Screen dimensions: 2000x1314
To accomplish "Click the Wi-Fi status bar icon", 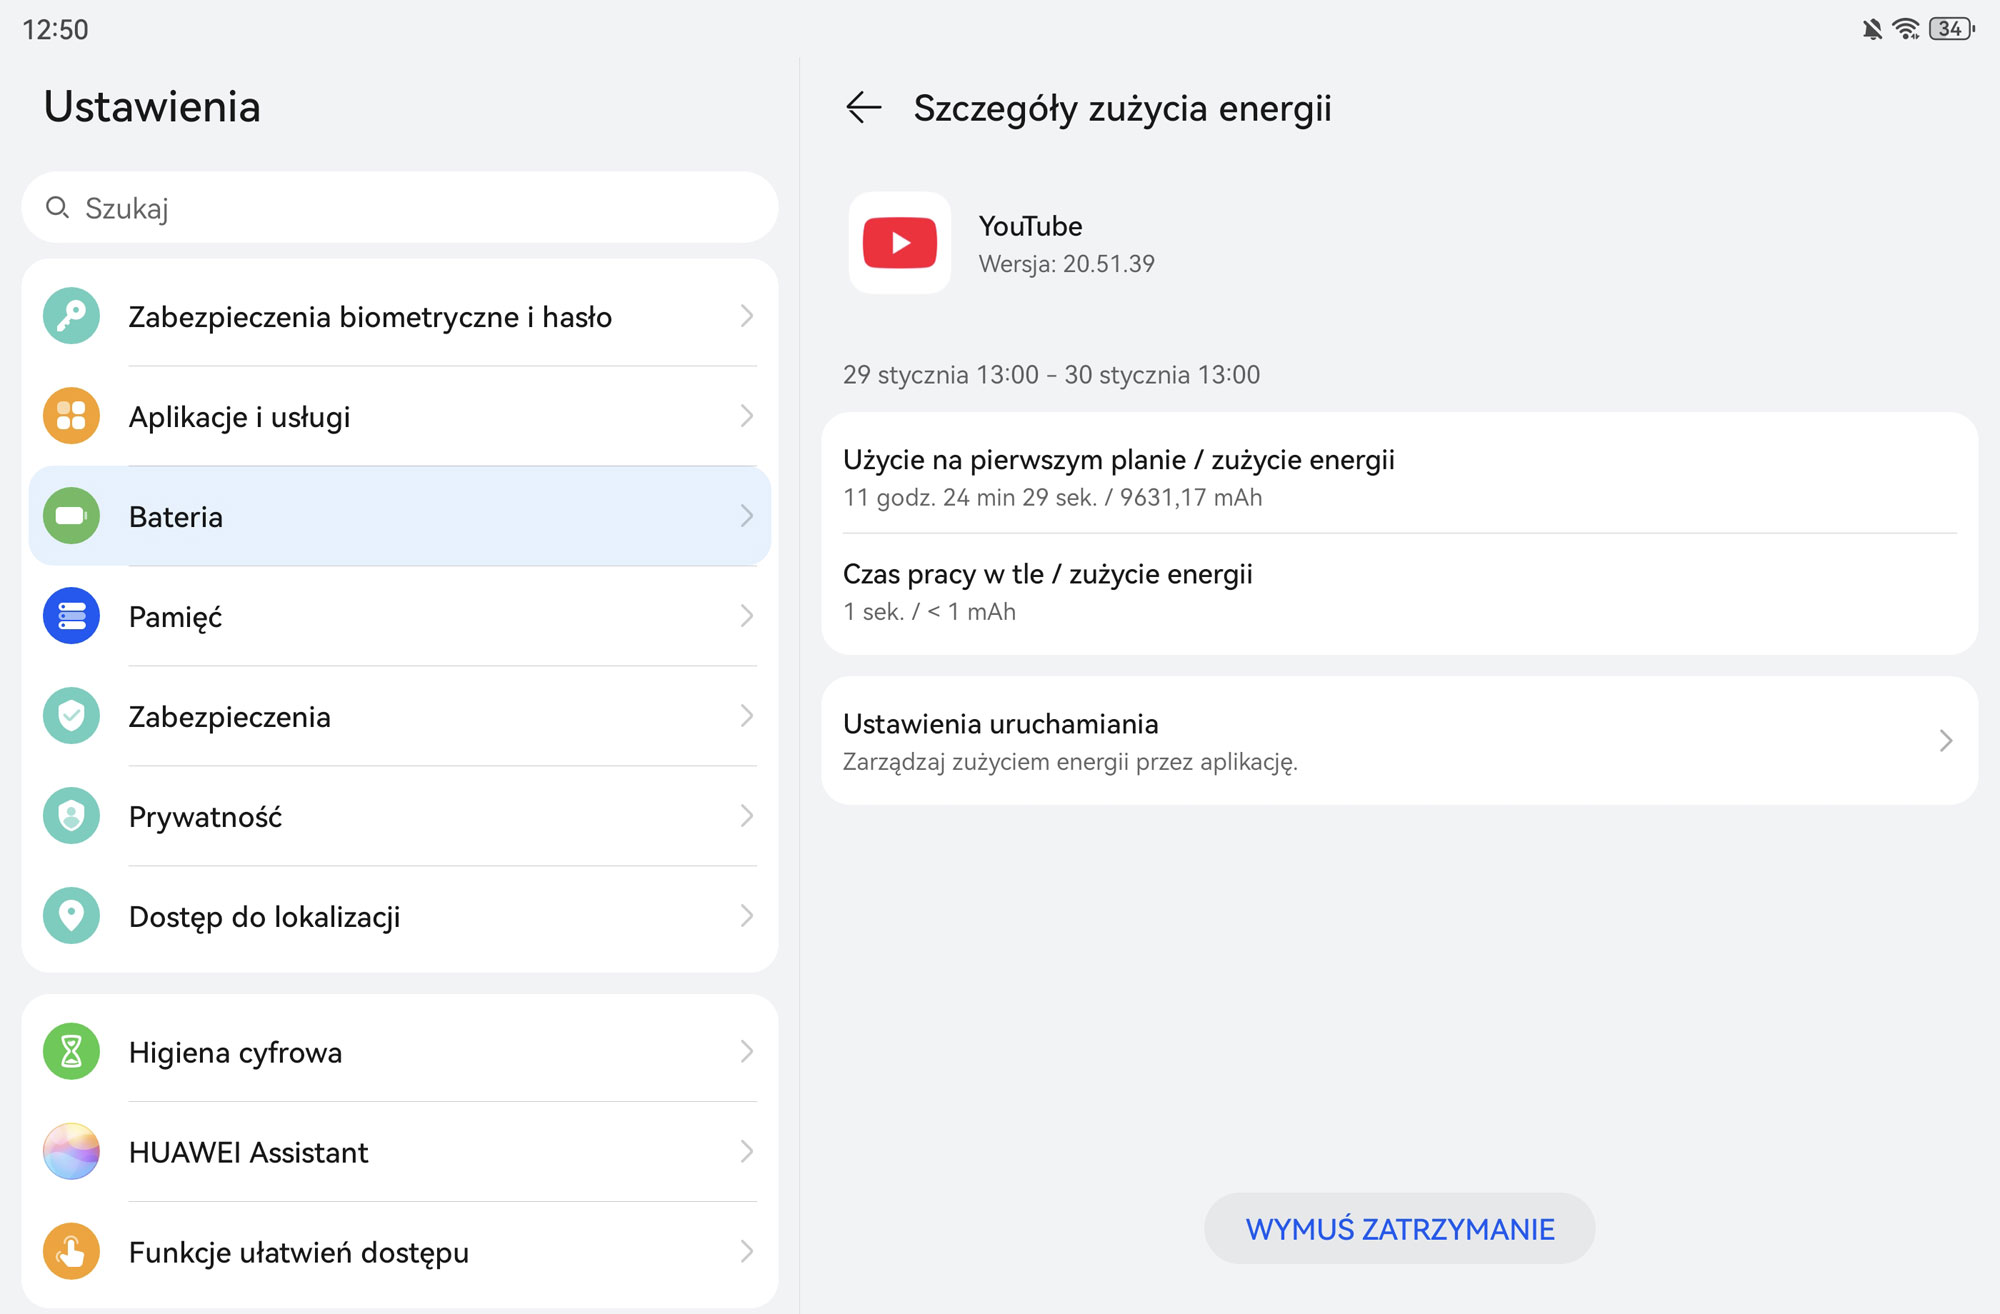I will coord(1906,29).
